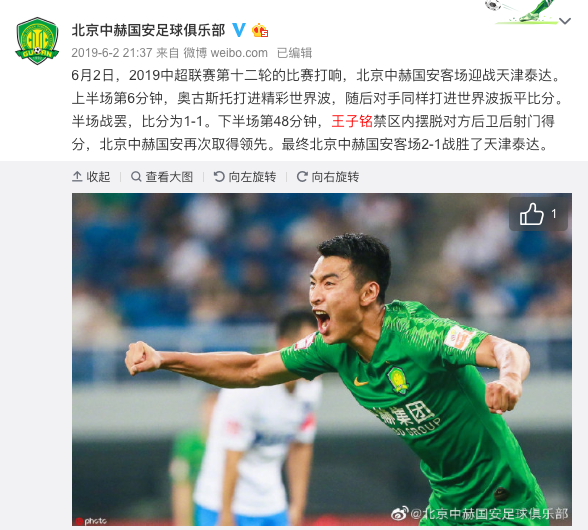Screen dimensions: 588x530
Task: Click the rotate-left arrow icon
Action: [219, 176]
